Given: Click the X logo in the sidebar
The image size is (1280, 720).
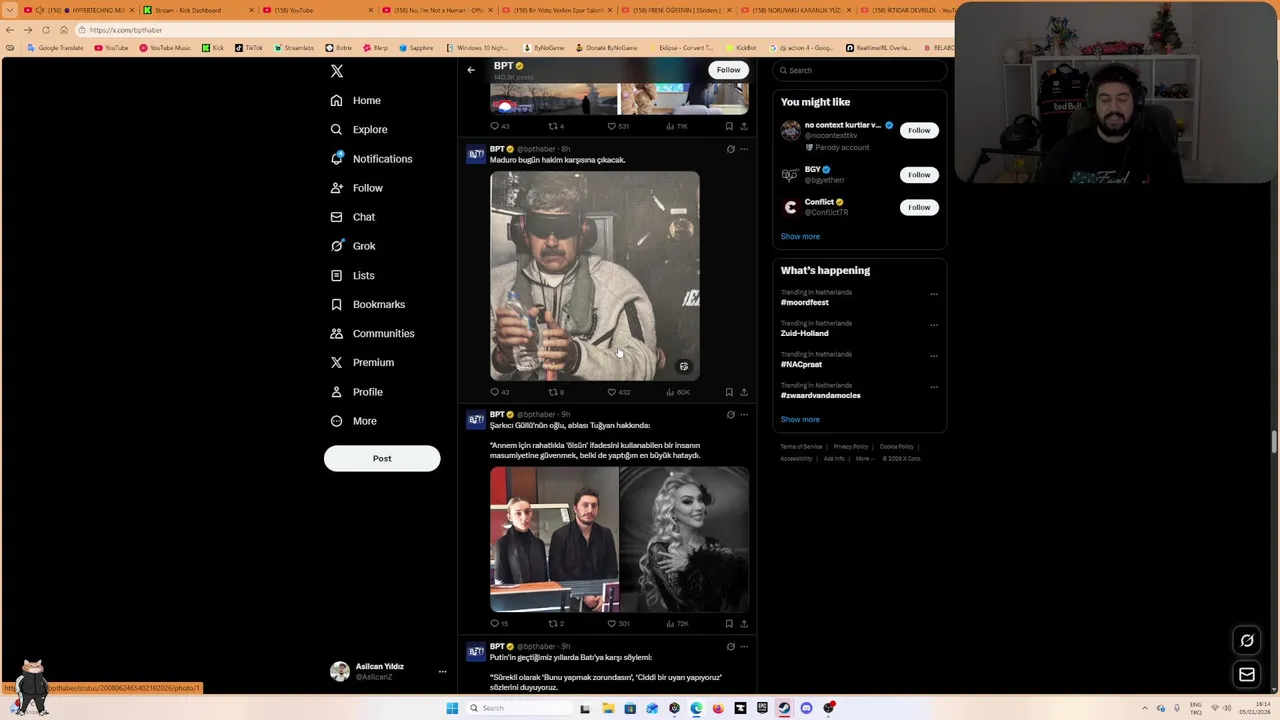Looking at the screenshot, I should [x=337, y=71].
